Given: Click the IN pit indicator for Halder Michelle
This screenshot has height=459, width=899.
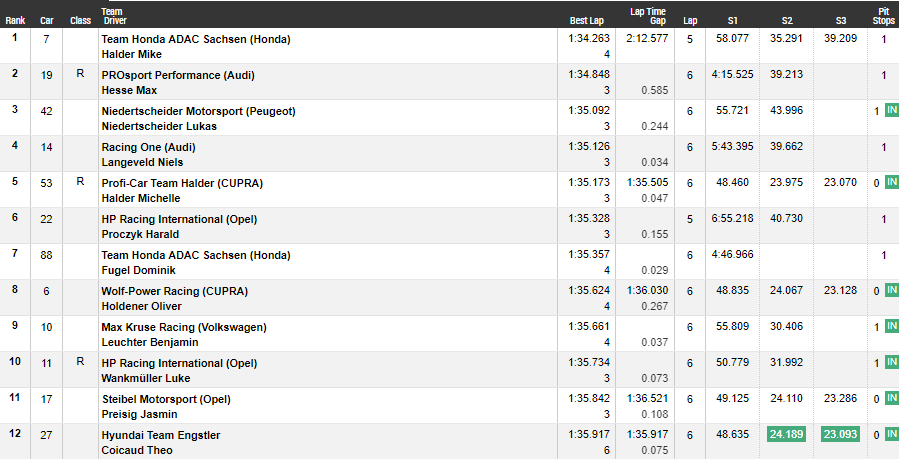Looking at the screenshot, I should click(x=892, y=182).
